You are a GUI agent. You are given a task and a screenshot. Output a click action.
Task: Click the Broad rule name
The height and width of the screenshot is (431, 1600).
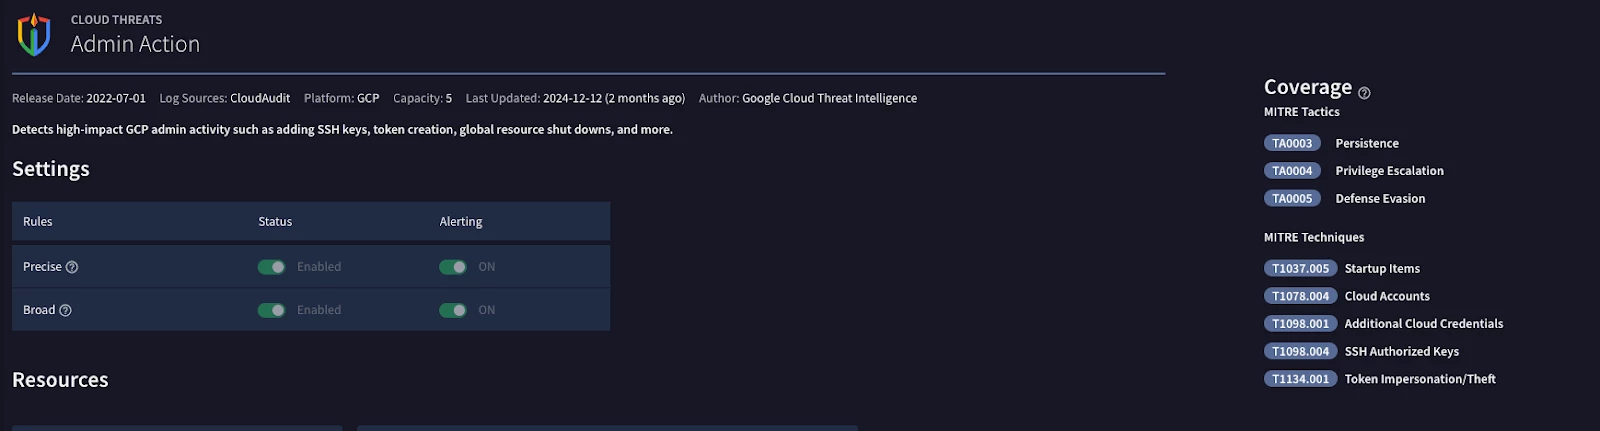click(39, 310)
